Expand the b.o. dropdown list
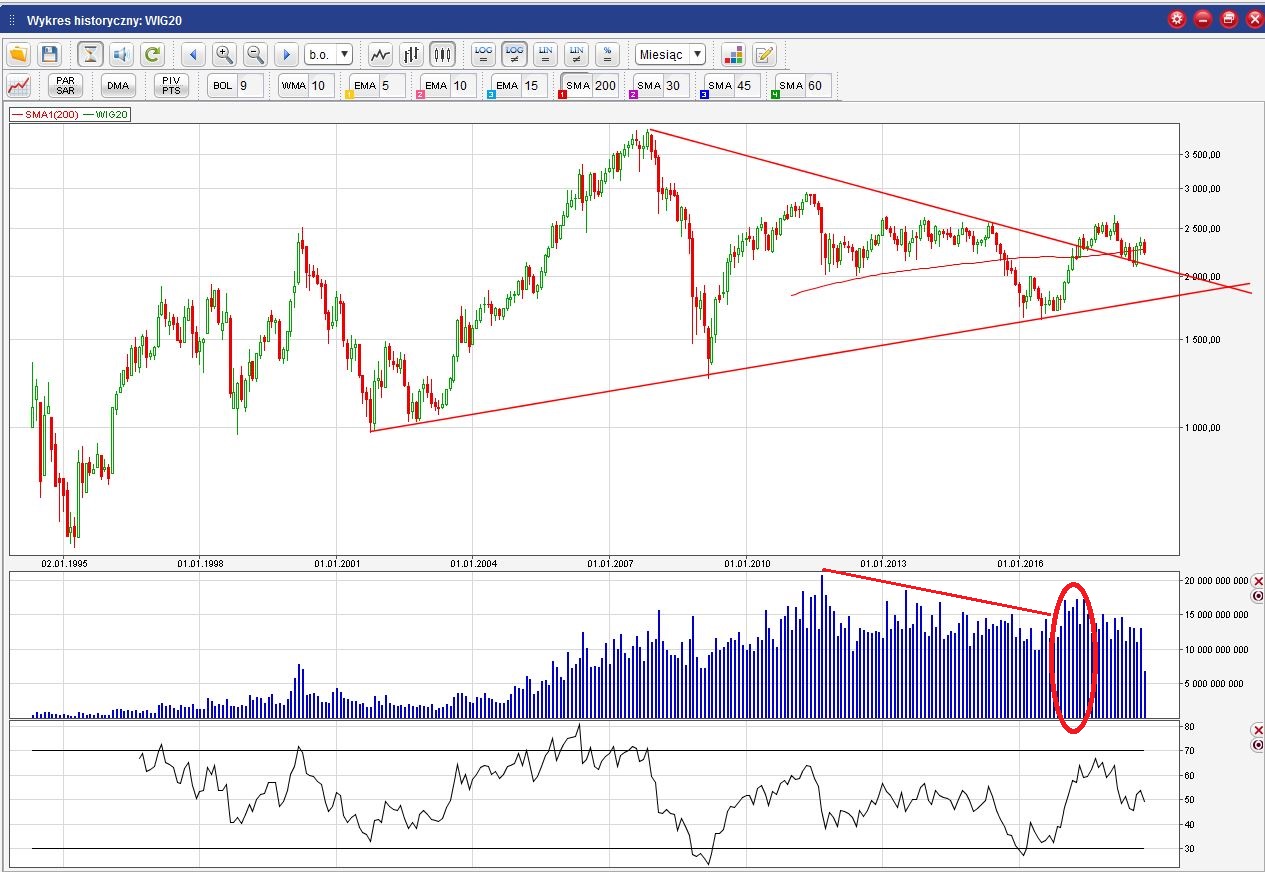Image resolution: width=1265 pixels, height=872 pixels. pos(330,54)
